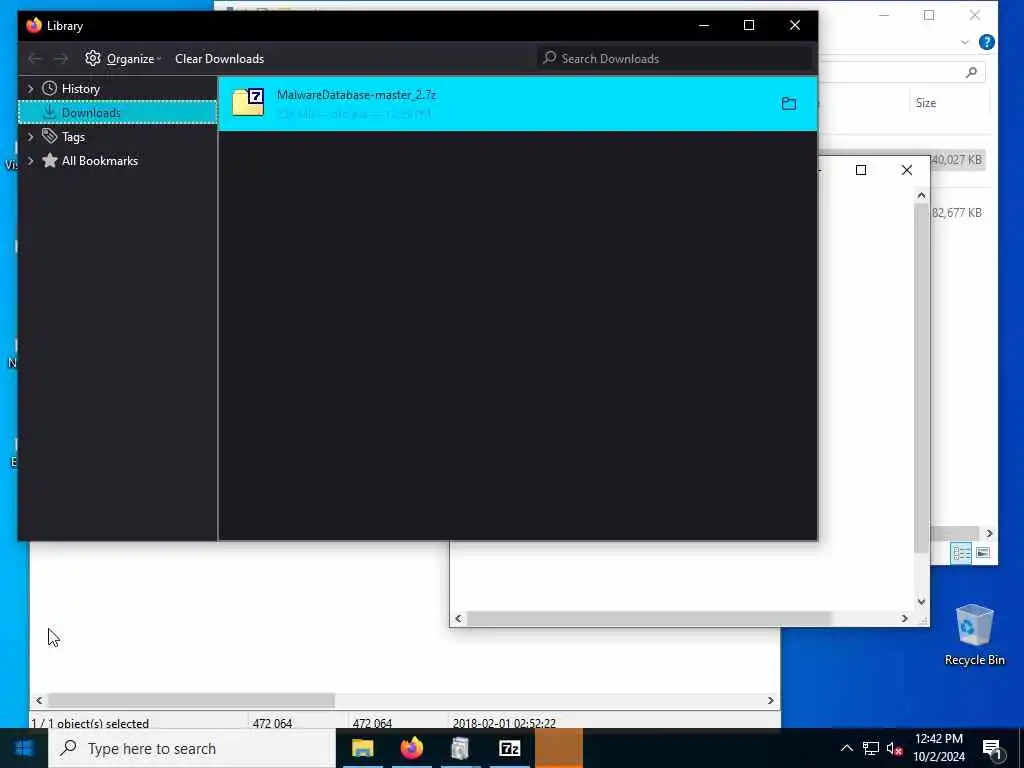This screenshot has width=1024, height=768.
Task: Open Firefox from taskbar
Action: coord(411,748)
